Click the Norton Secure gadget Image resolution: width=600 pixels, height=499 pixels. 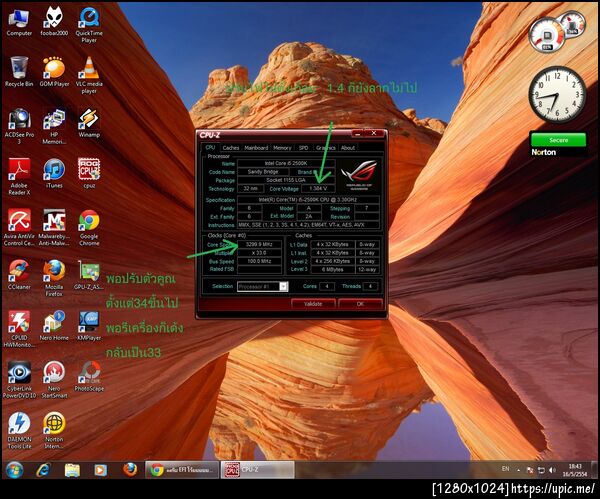(x=558, y=145)
